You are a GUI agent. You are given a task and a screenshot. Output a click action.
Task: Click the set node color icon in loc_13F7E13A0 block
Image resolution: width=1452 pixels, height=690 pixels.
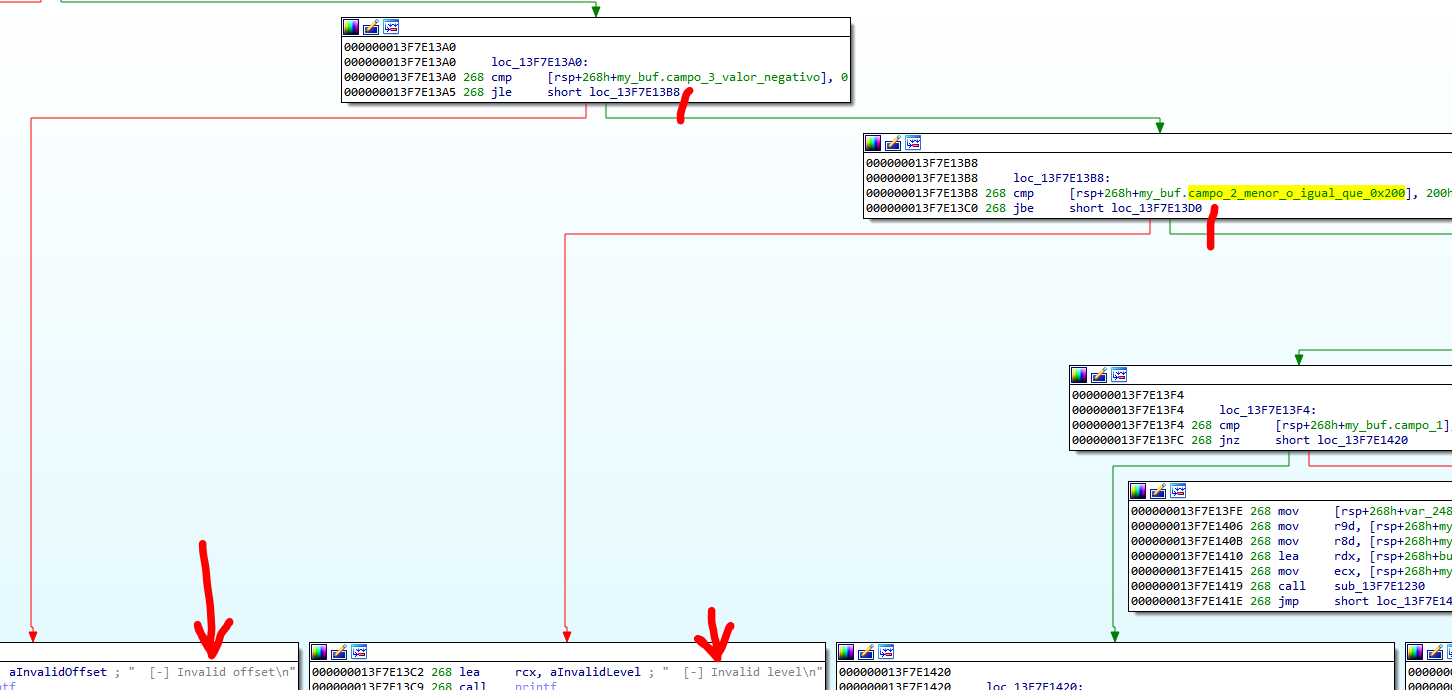click(x=350, y=27)
